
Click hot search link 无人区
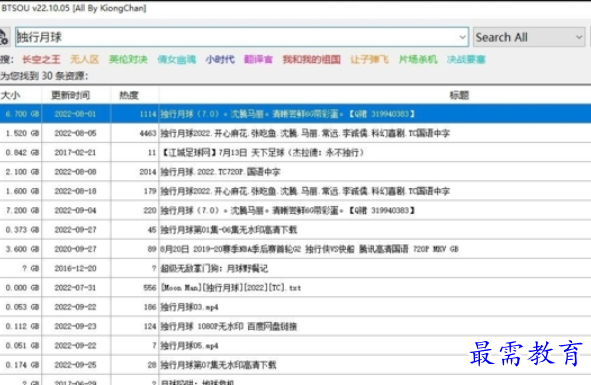click(84, 59)
